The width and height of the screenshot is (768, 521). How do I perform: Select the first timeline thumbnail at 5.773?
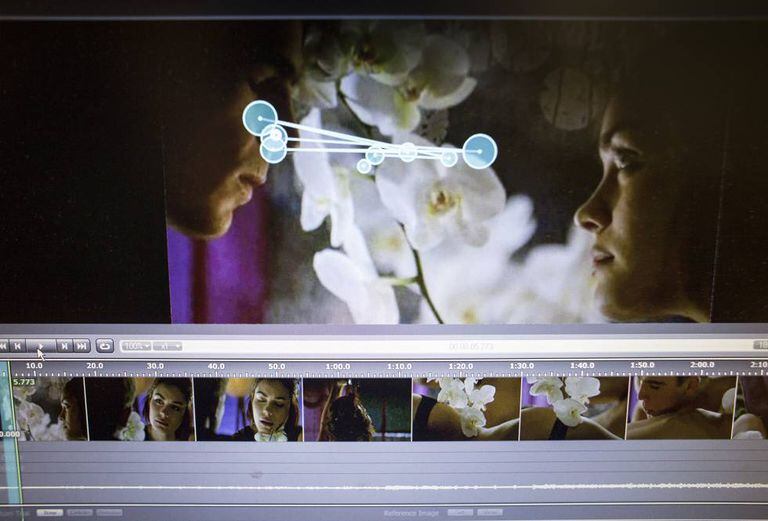click(x=50, y=408)
